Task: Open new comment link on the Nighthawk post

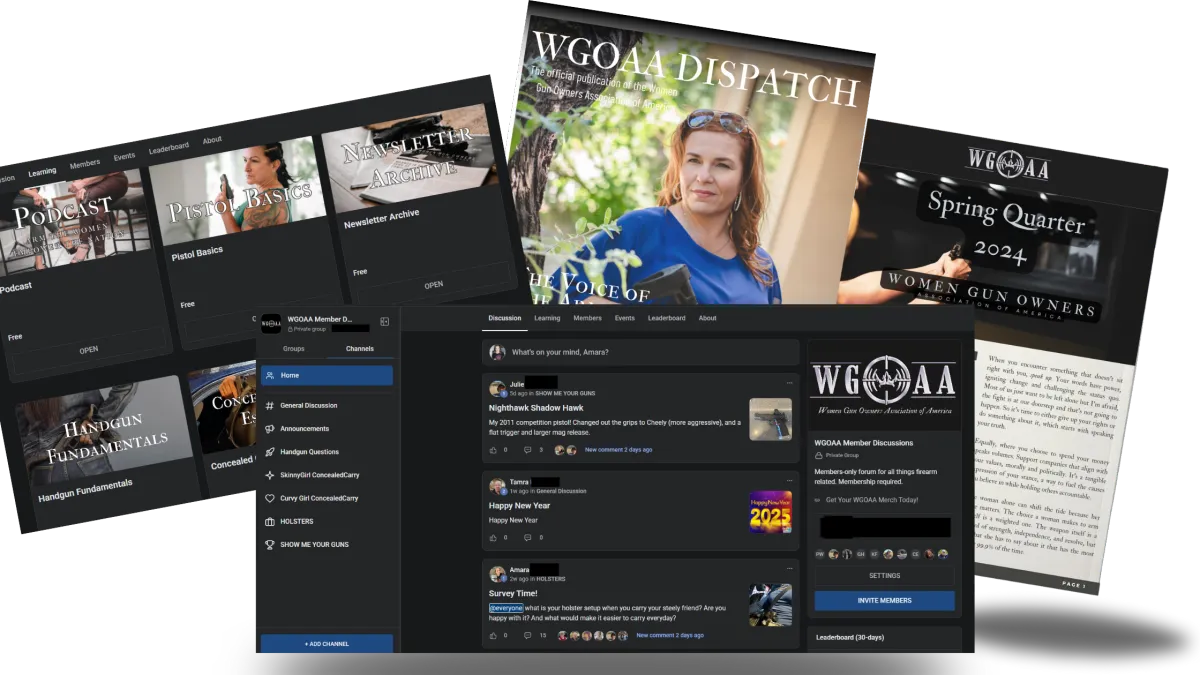Action: pos(619,450)
